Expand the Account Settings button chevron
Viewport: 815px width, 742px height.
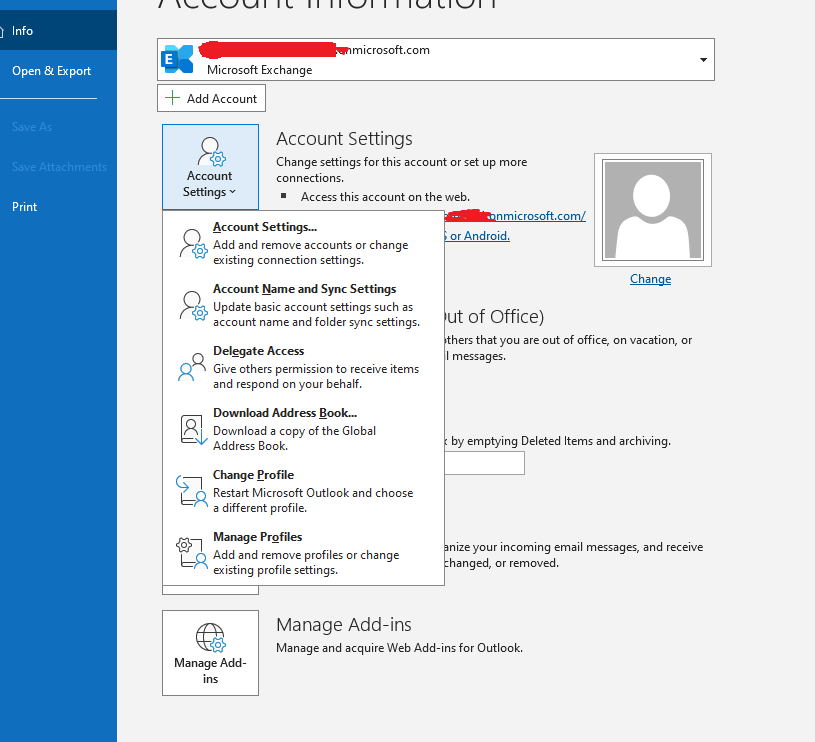pos(232,192)
